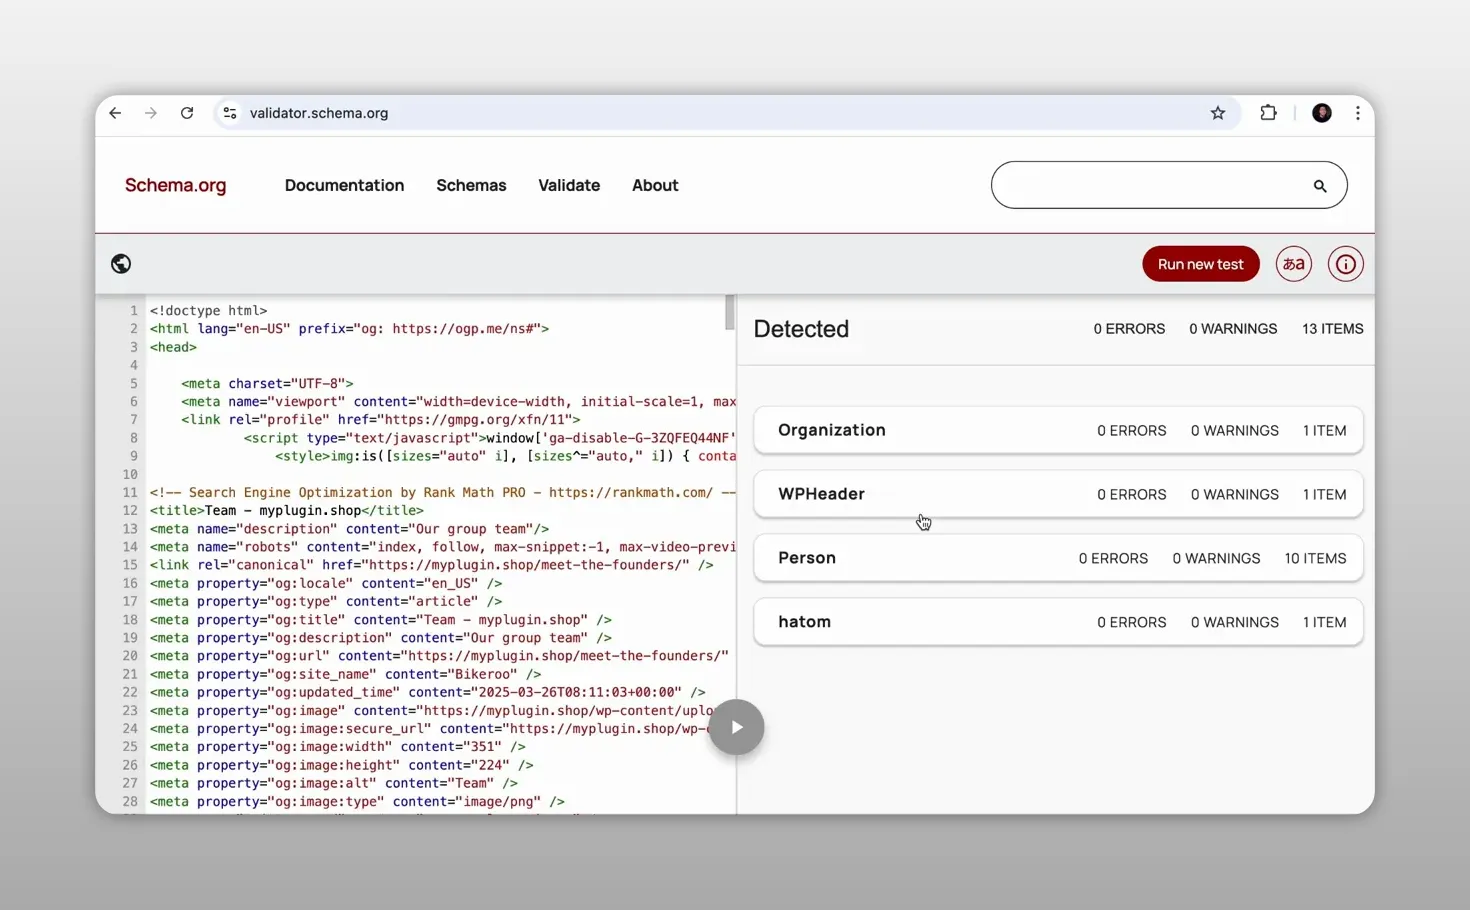This screenshot has width=1470, height=910.
Task: Bookmark this page with the star
Action: (x=1218, y=113)
